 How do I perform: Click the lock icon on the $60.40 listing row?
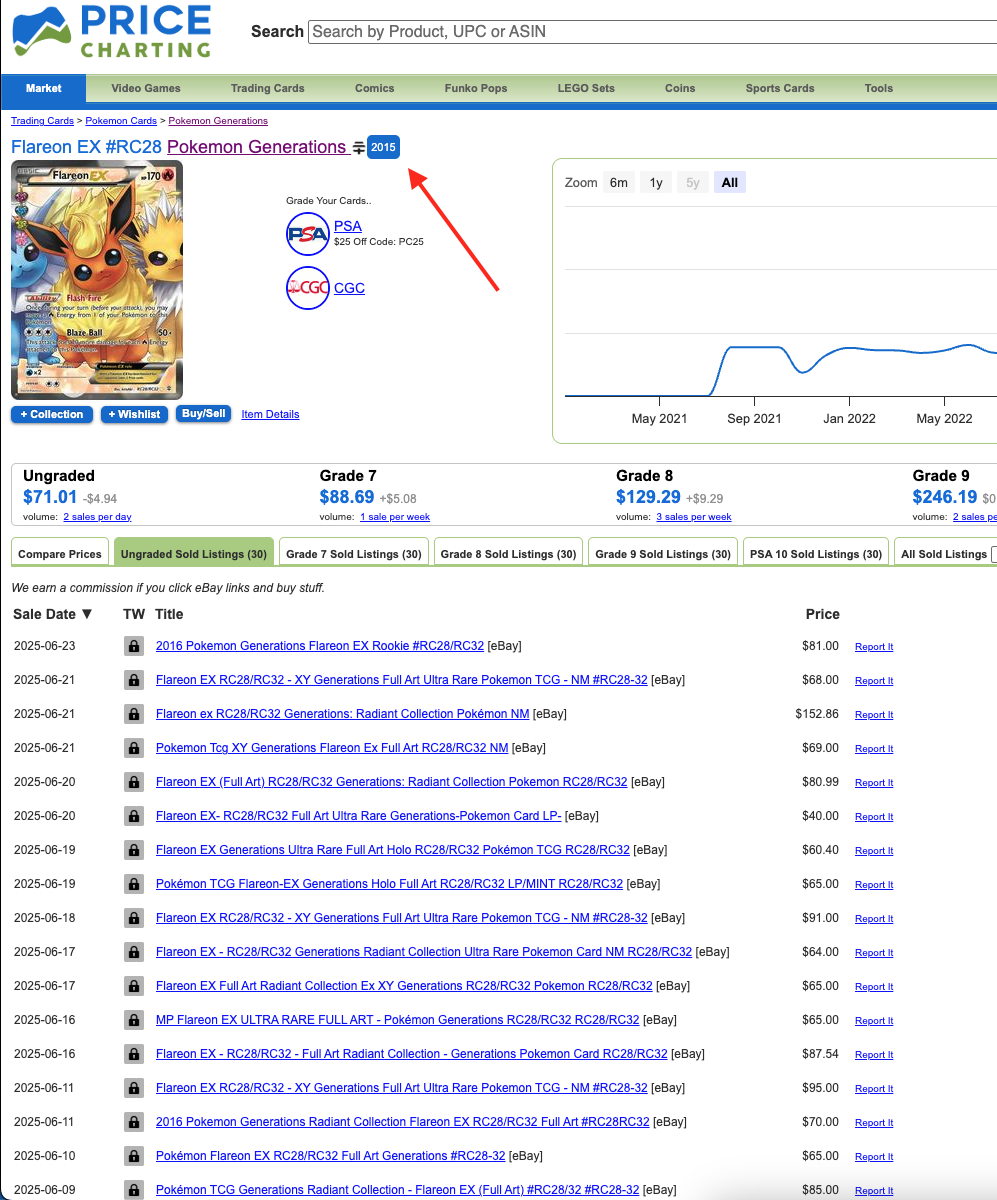pos(133,850)
